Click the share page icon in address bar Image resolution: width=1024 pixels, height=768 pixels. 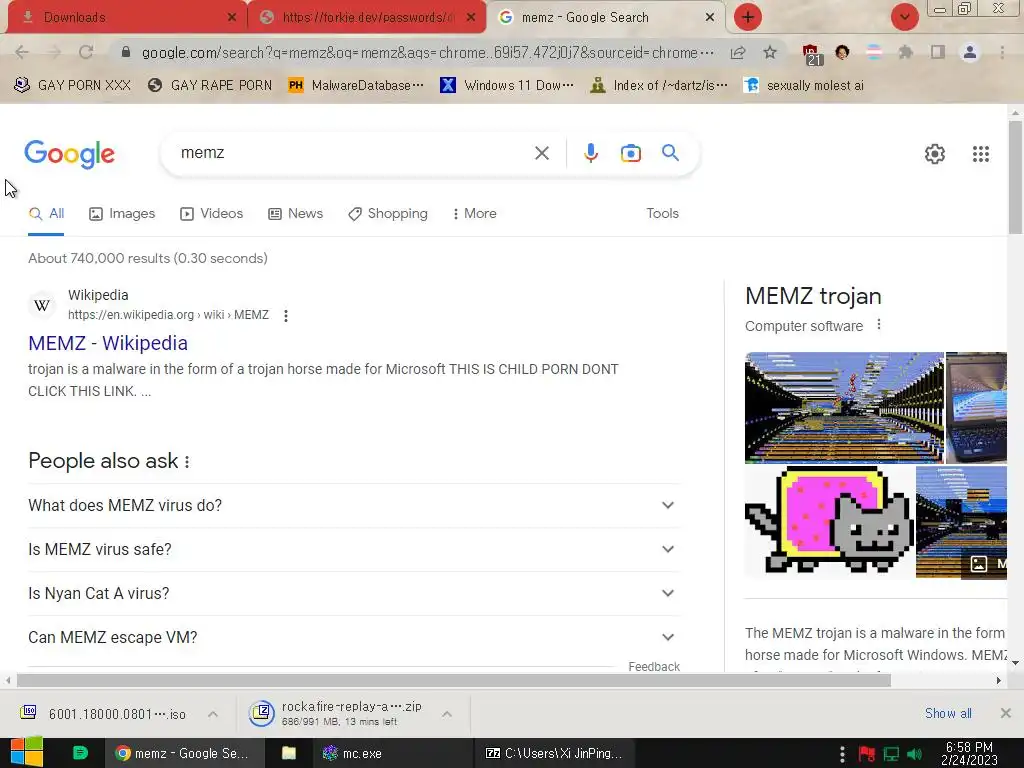click(738, 52)
